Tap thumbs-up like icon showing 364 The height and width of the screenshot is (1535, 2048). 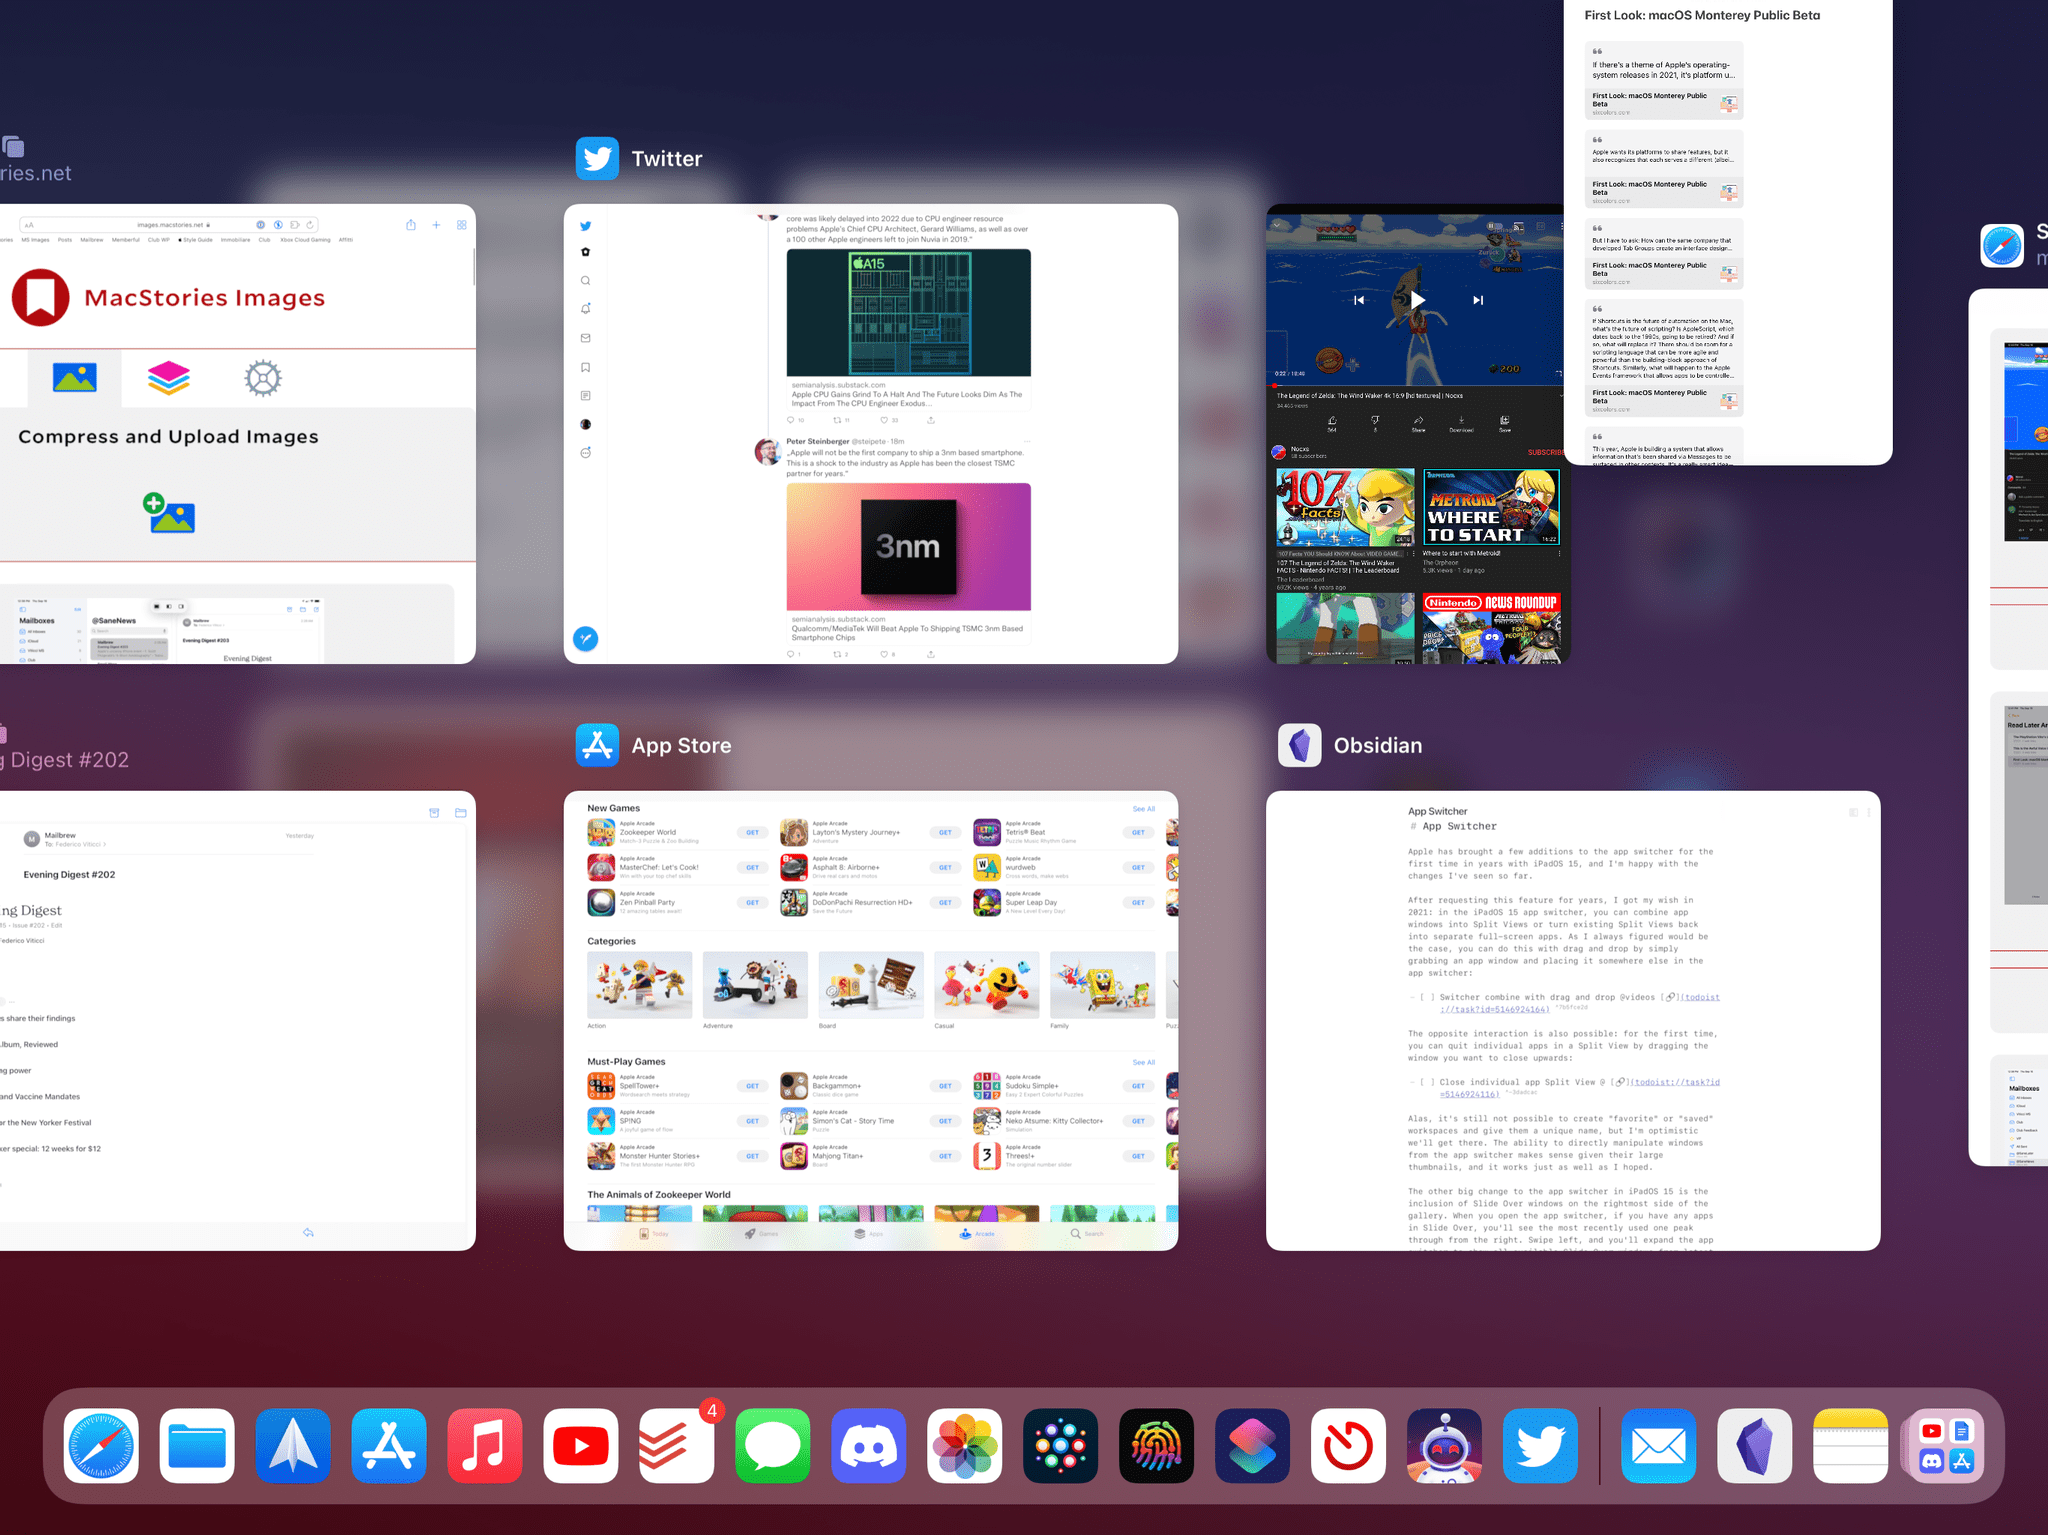1332,423
